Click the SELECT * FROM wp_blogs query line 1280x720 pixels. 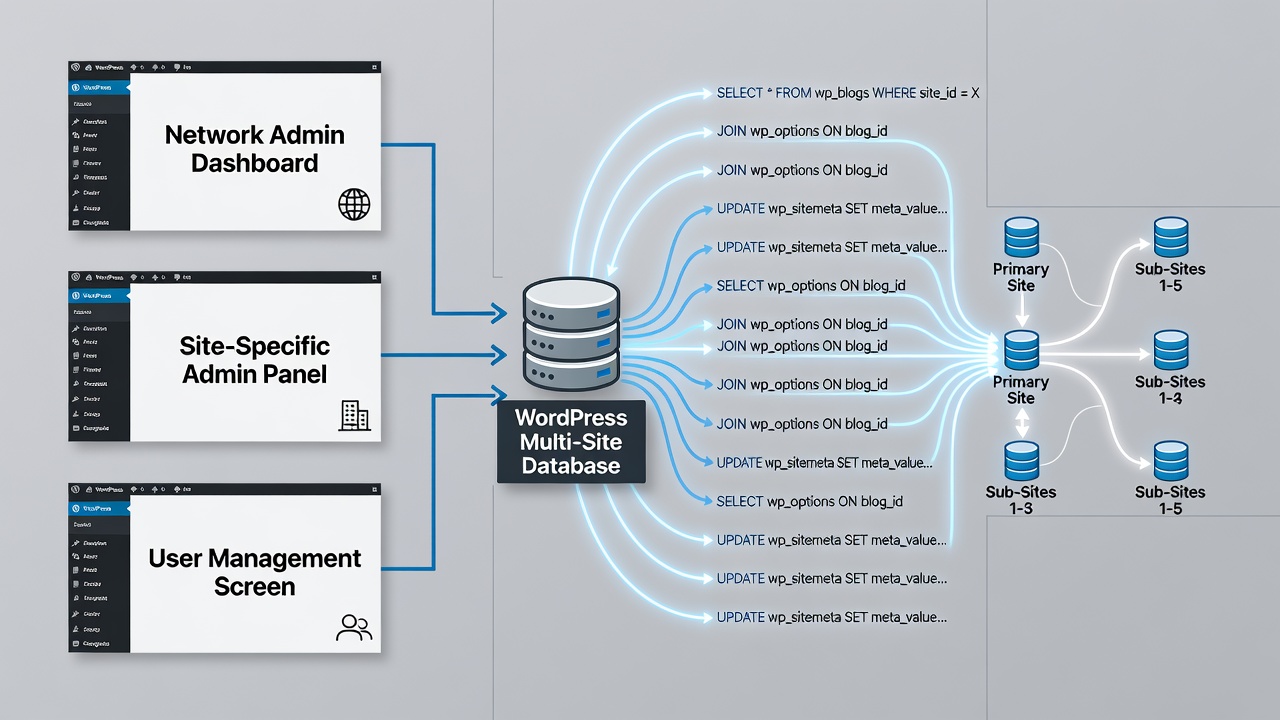(848, 92)
